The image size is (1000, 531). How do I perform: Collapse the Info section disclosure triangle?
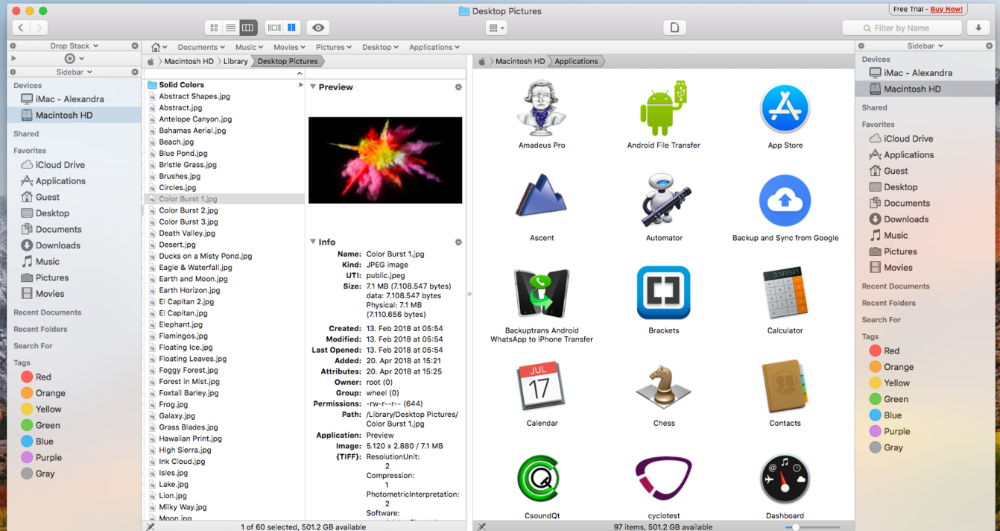tap(312, 241)
